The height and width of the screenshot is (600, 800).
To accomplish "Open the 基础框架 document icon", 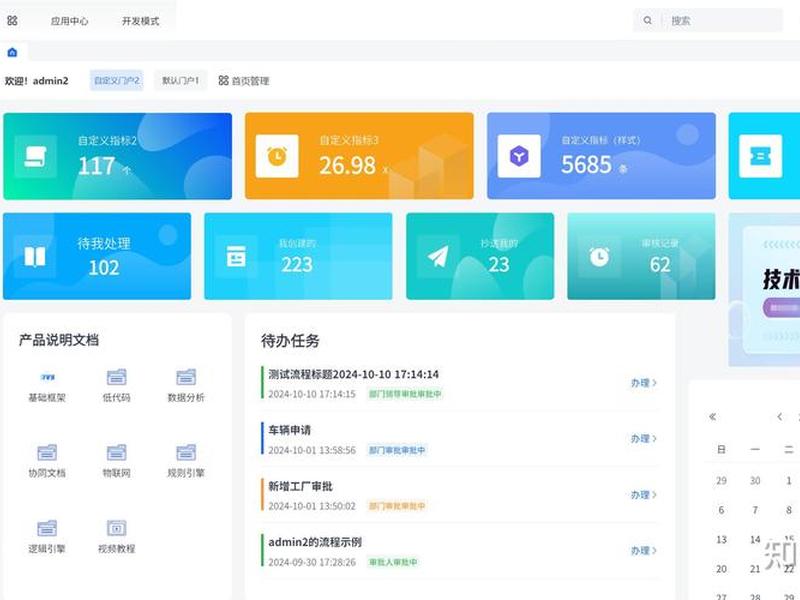I will point(47,377).
